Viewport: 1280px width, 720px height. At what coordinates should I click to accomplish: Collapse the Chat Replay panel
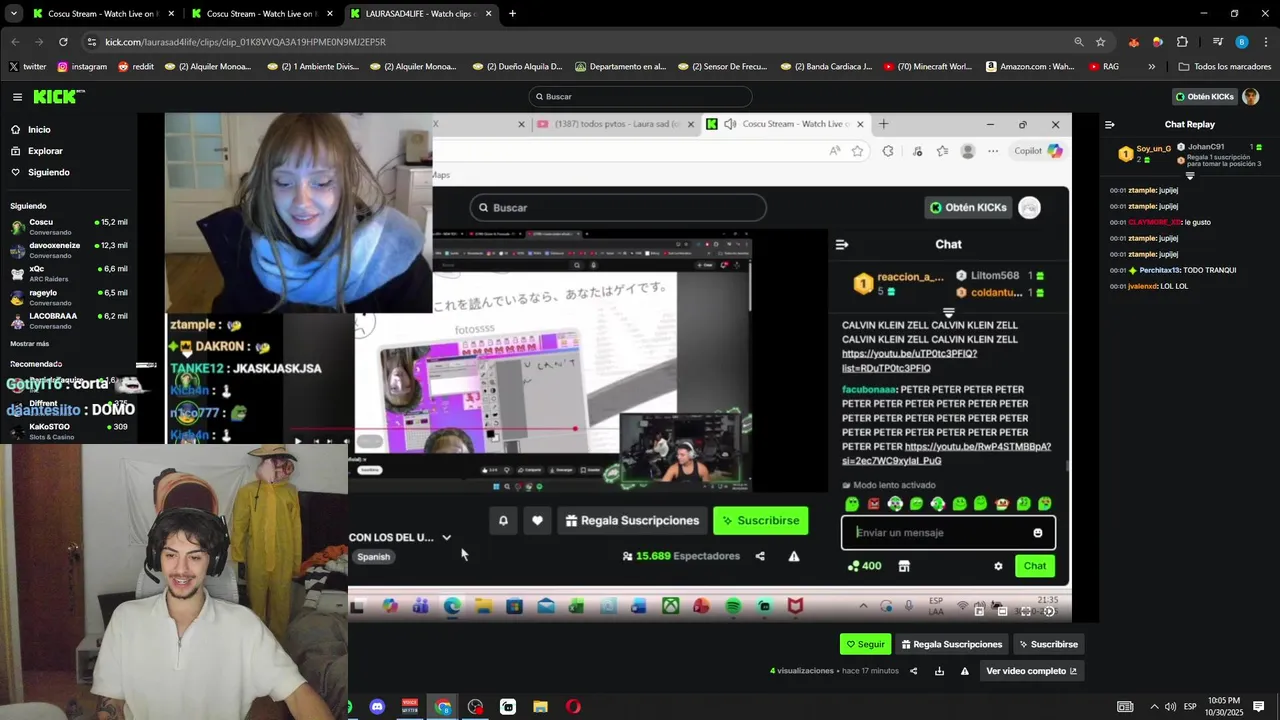(x=1109, y=125)
